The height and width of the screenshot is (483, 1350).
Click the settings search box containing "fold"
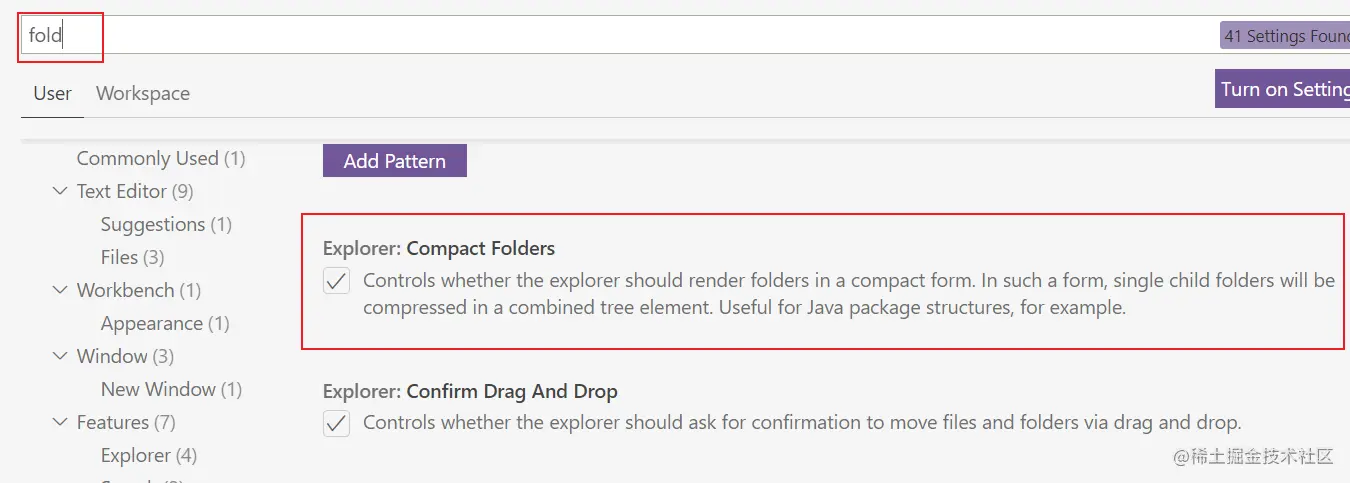(x=600, y=36)
